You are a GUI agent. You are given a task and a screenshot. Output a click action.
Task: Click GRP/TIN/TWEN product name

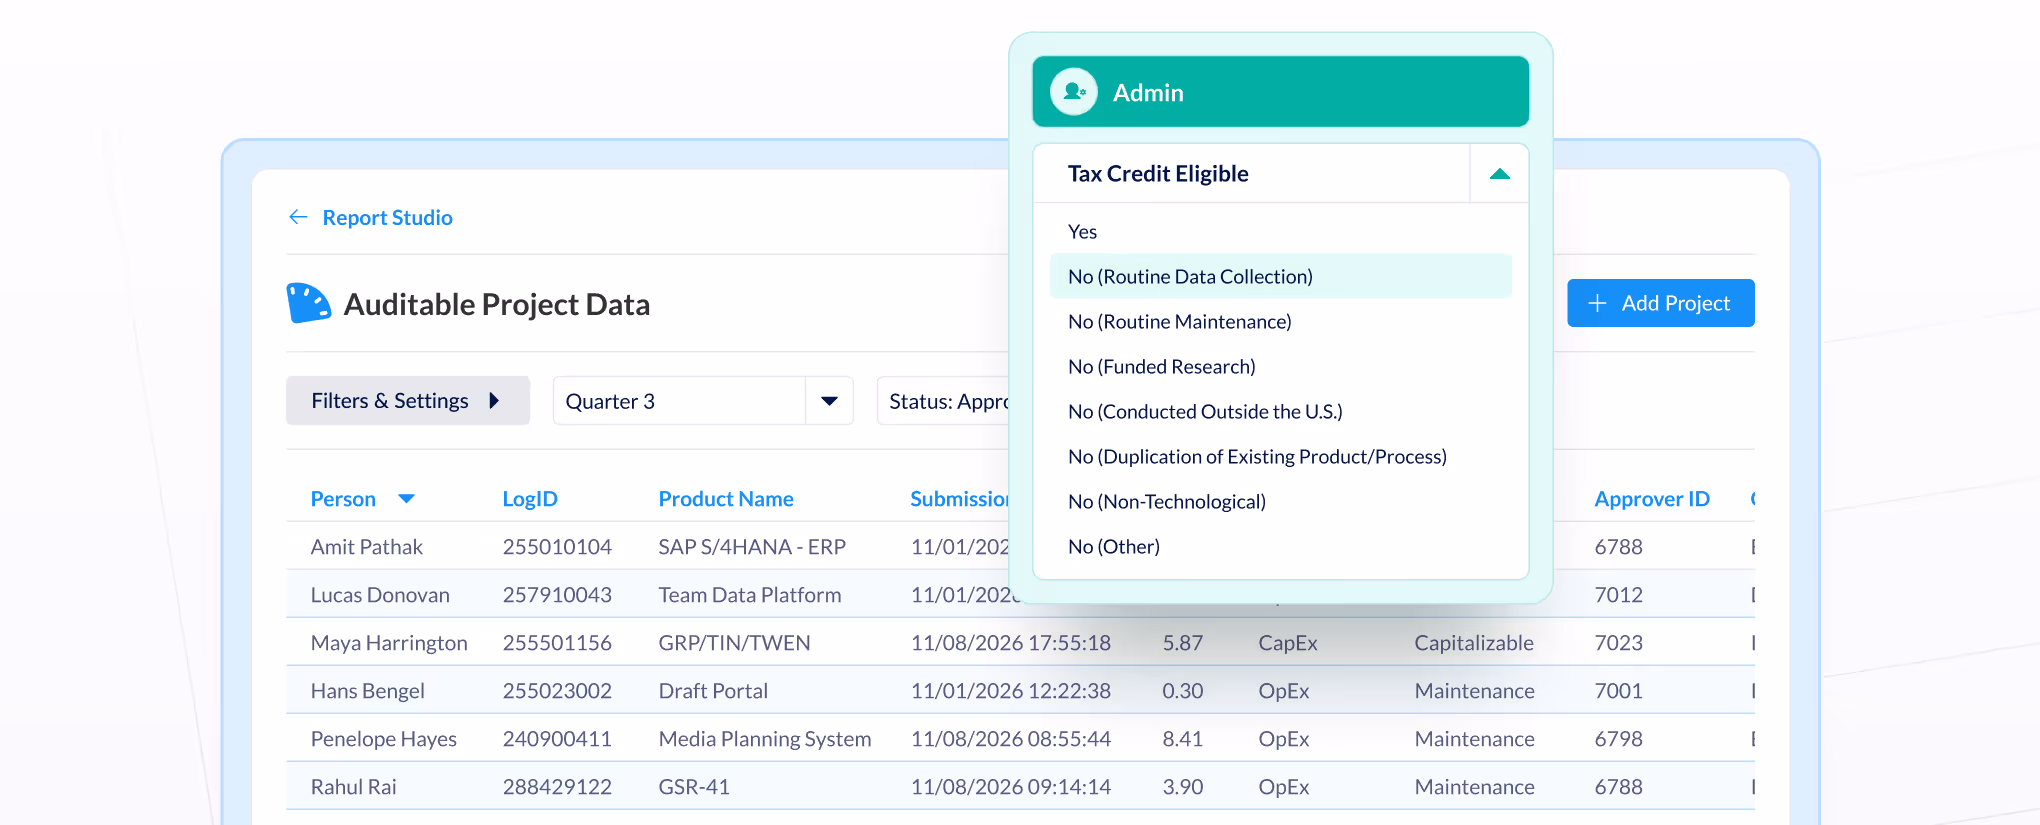734,643
